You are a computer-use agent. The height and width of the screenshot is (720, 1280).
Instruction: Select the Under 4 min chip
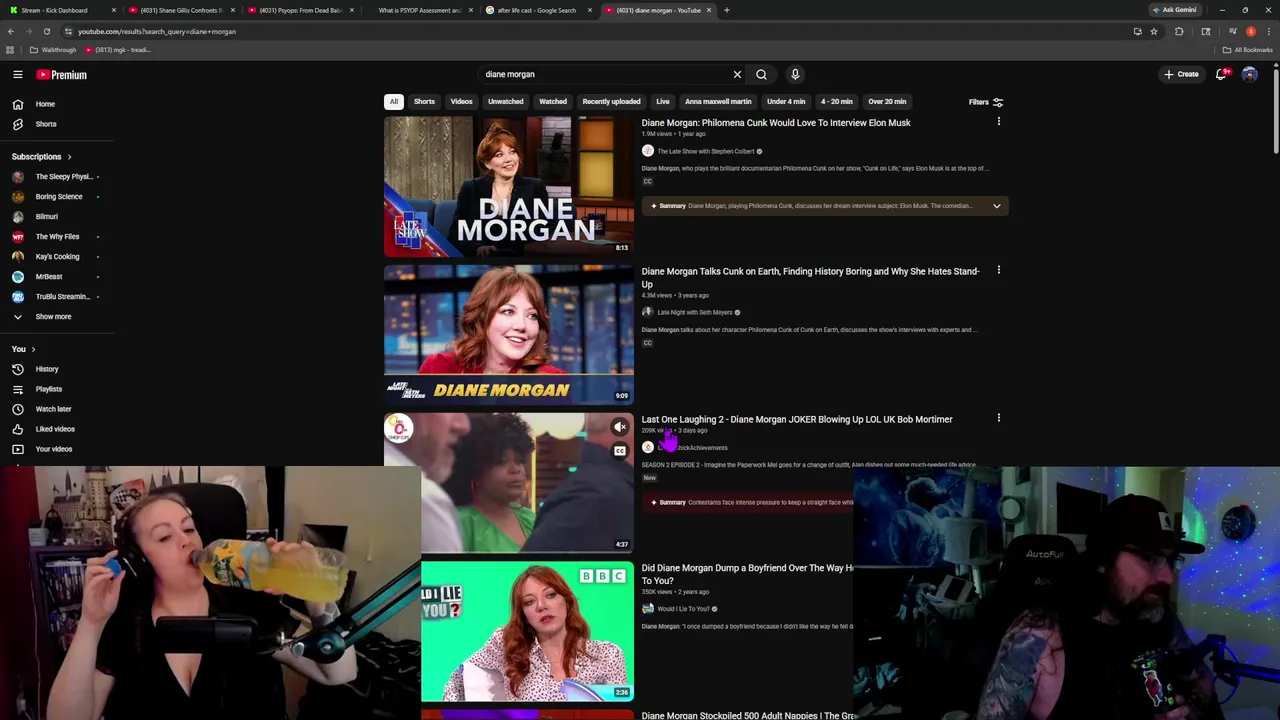tap(786, 101)
